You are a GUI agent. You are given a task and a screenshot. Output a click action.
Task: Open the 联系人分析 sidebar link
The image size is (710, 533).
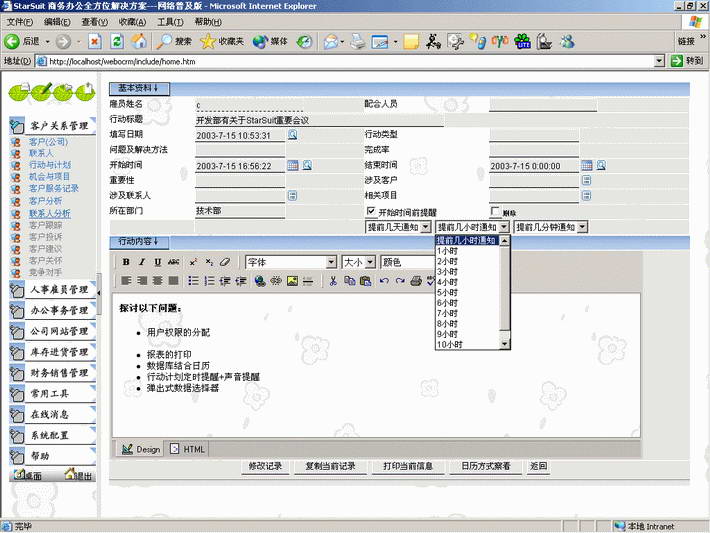coord(50,213)
